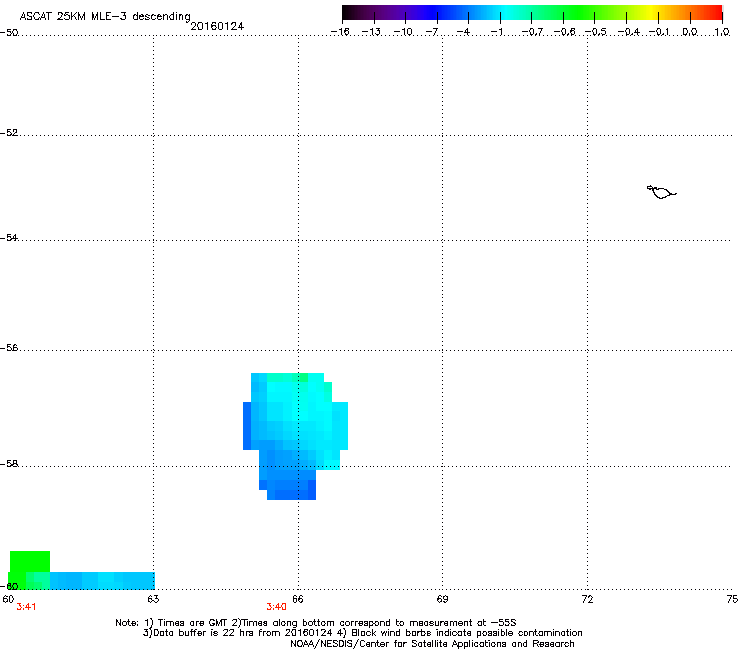Click the '1.0' color bar label
740x650 pixels.
(722, 32)
